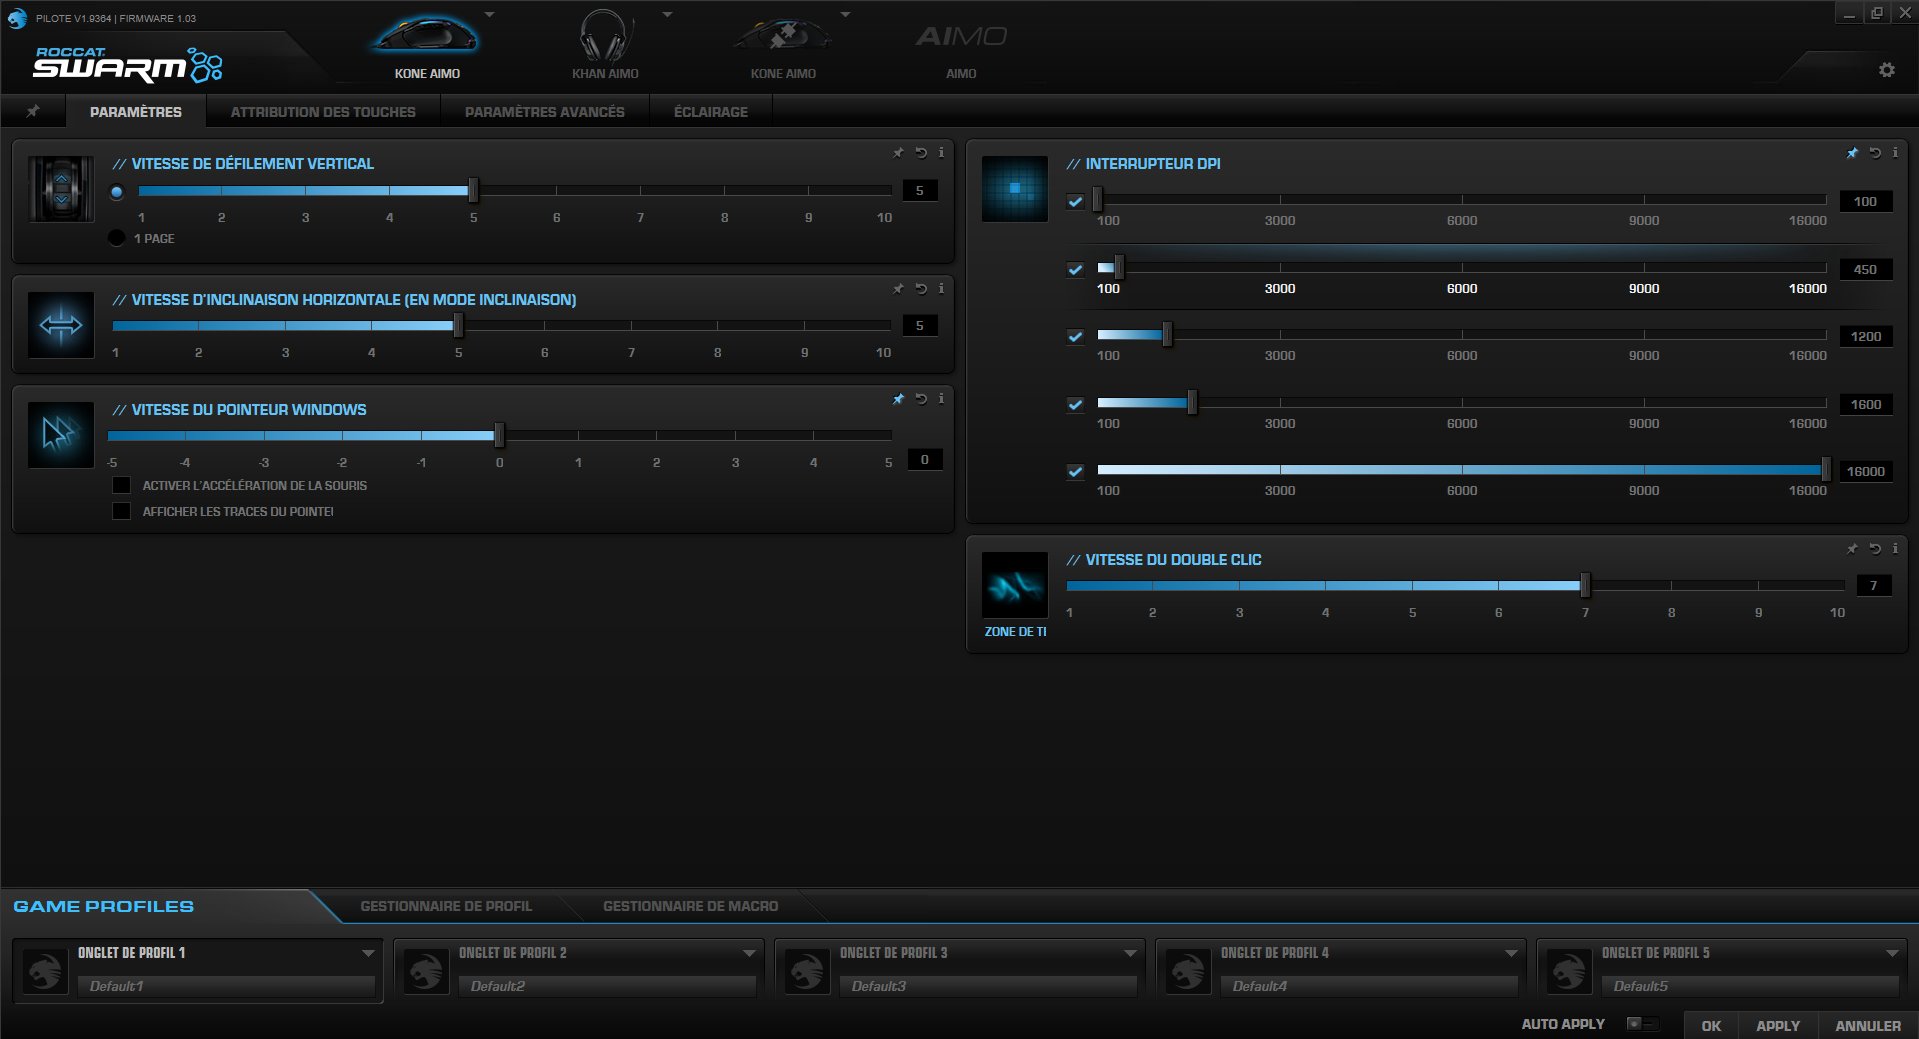Click the 16000 DPI slider handle

pos(1825,470)
